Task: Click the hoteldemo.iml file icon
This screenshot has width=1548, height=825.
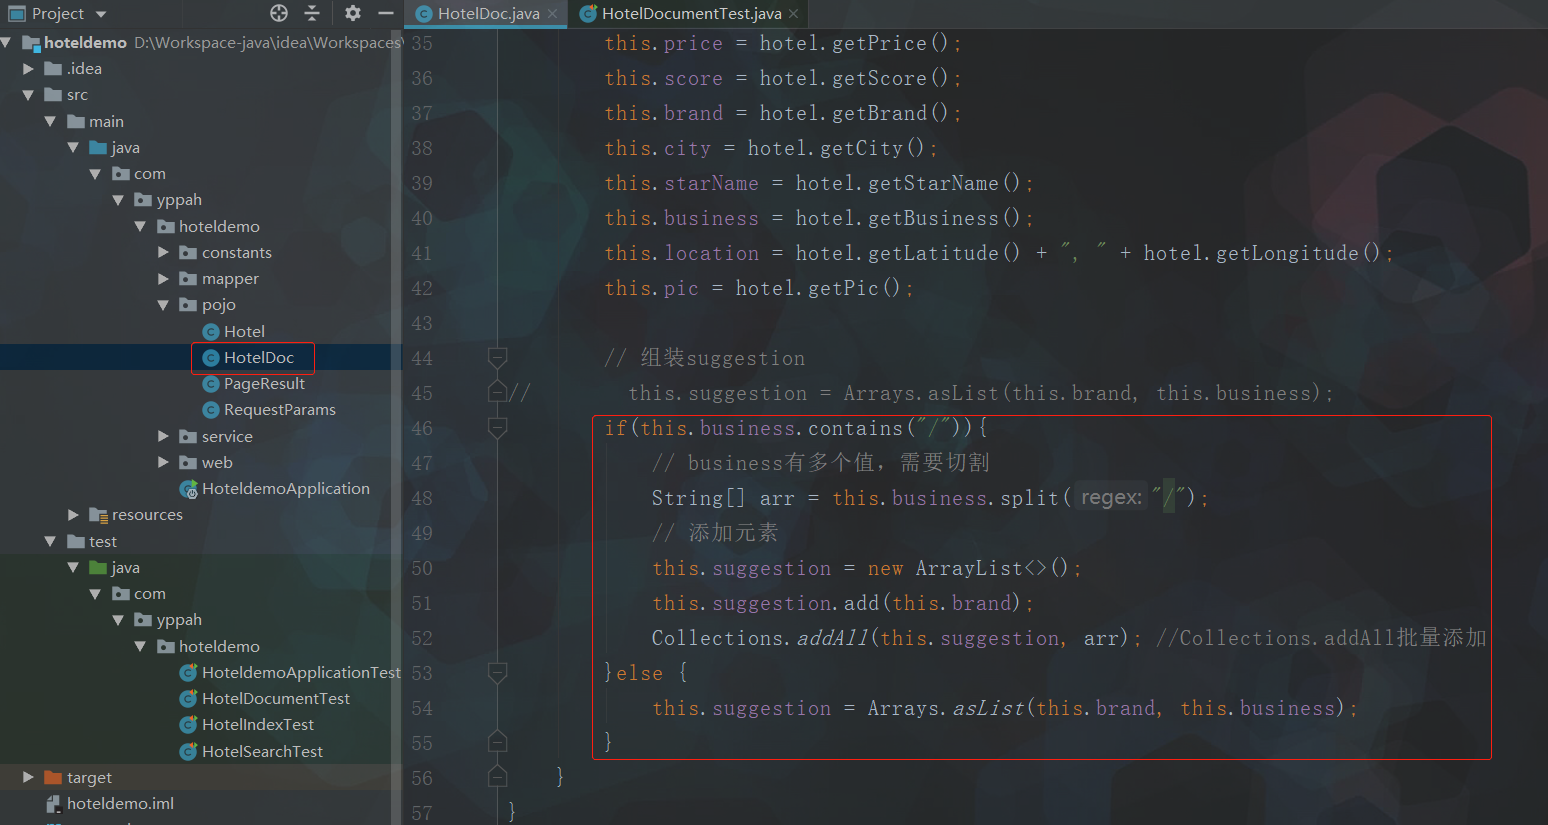Action: (54, 804)
